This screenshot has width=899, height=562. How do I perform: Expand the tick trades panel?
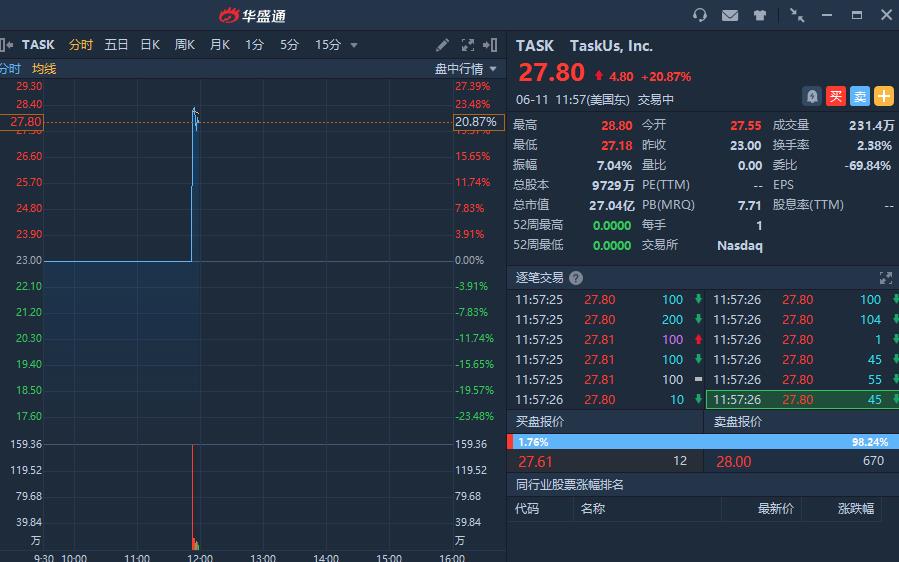(x=886, y=278)
